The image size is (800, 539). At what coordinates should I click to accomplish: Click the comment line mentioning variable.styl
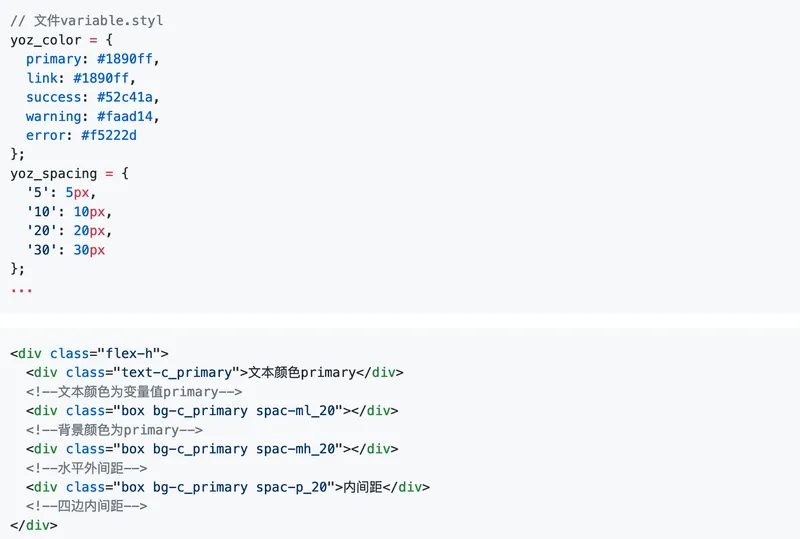[x=87, y=21]
